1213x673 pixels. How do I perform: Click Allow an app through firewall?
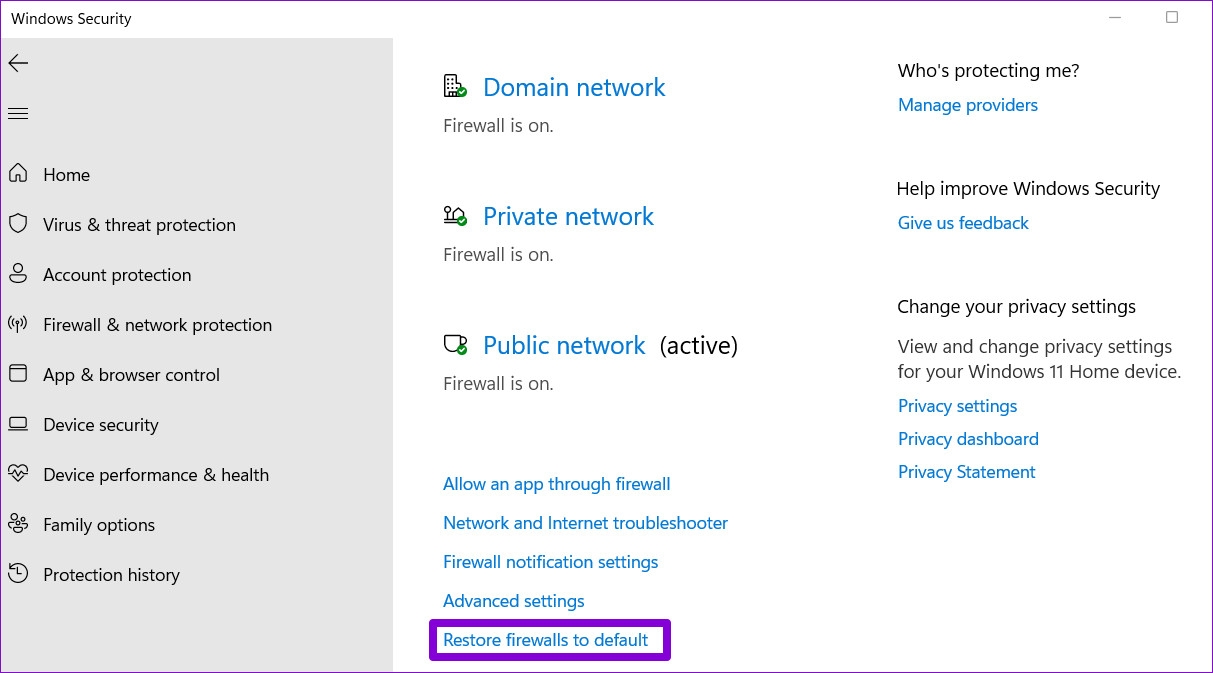[557, 484]
